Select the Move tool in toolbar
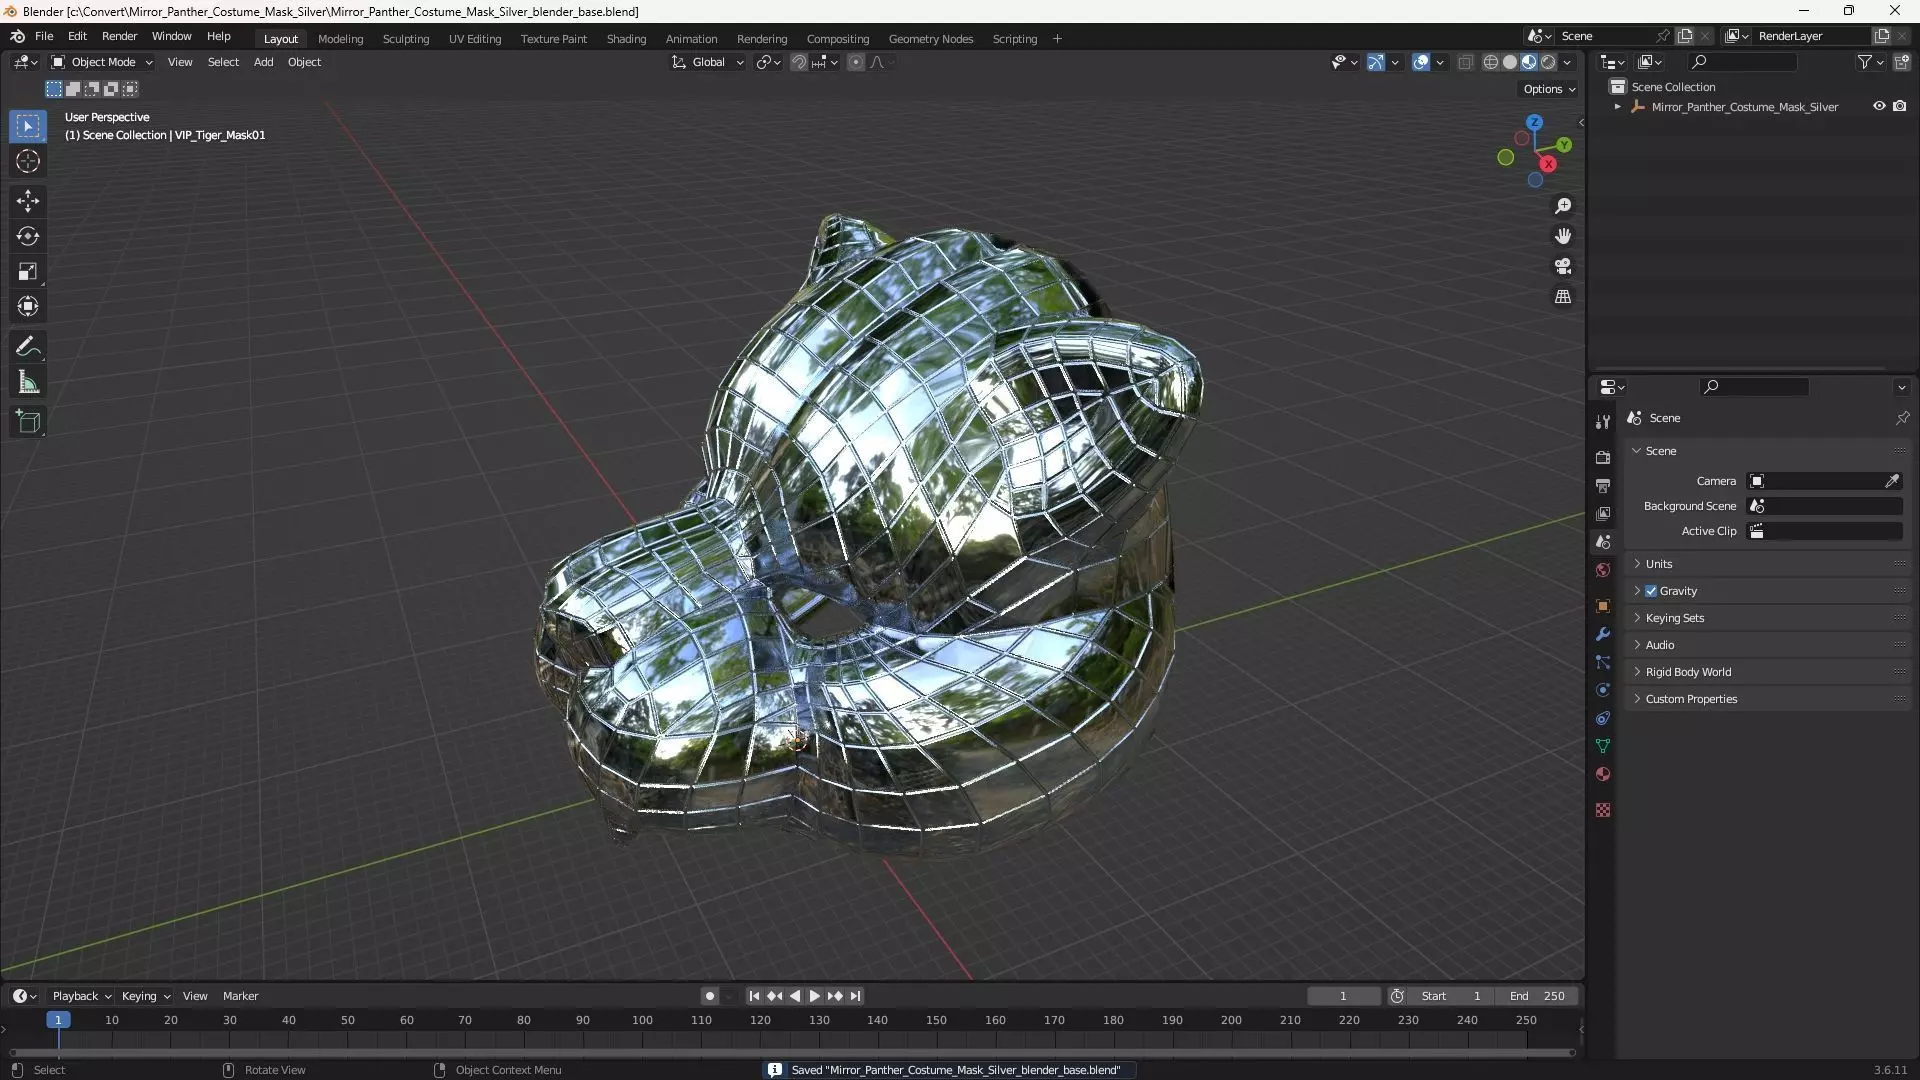This screenshot has height=1080, width=1920. pos(28,201)
